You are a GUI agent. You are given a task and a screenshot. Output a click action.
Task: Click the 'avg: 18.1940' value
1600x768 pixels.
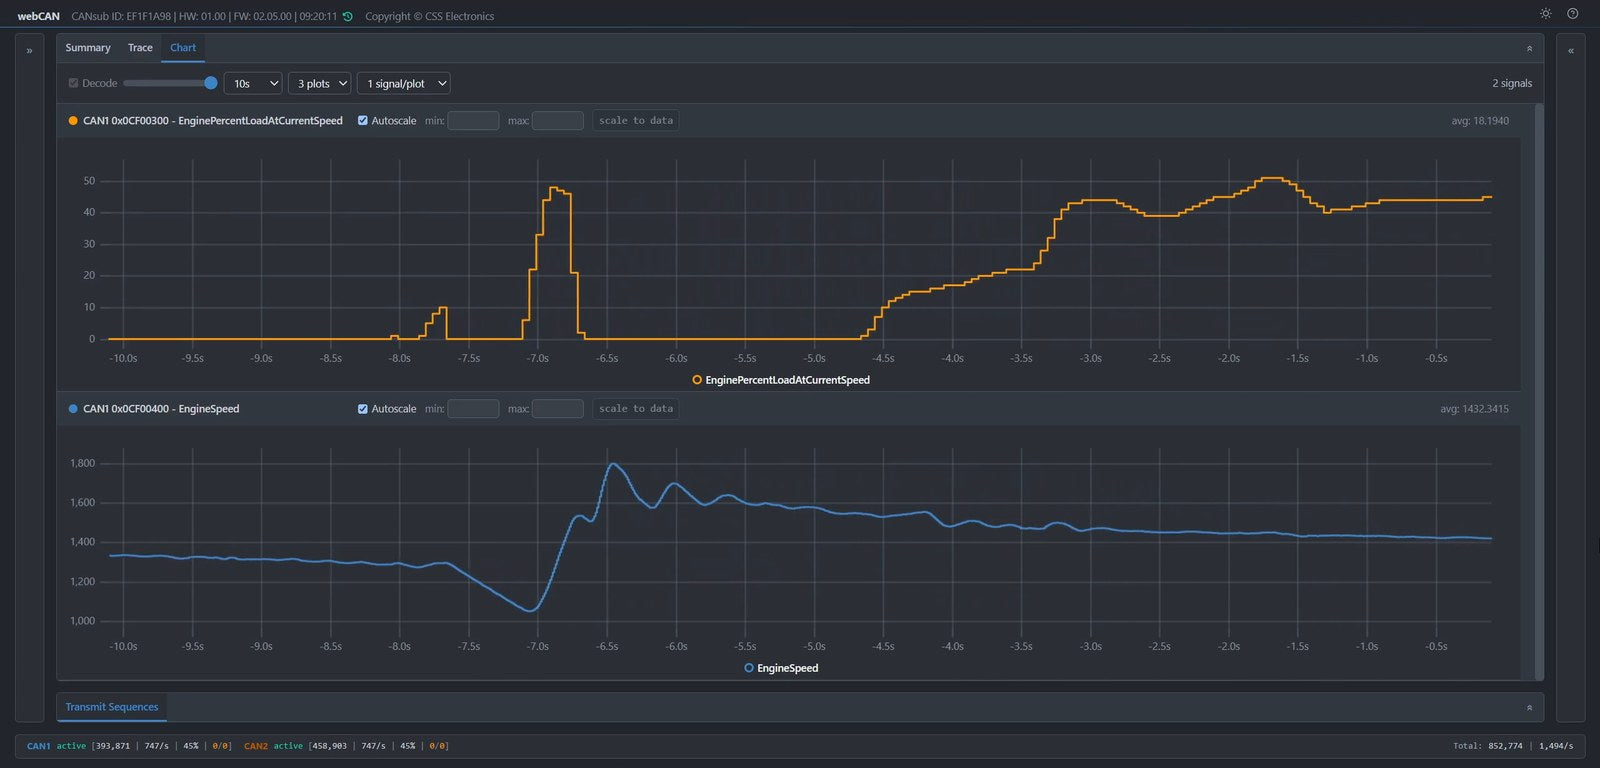pyautogui.click(x=1480, y=121)
